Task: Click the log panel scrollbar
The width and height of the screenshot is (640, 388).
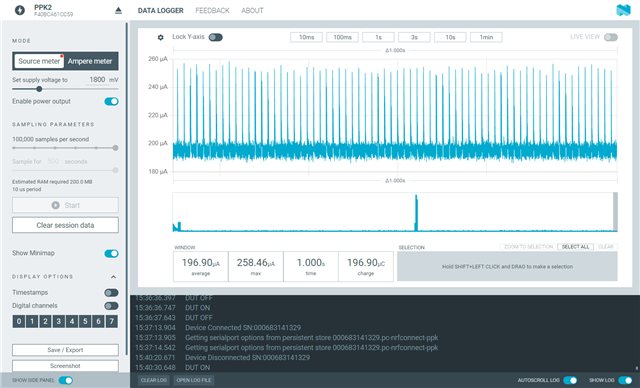Action: pos(636,368)
